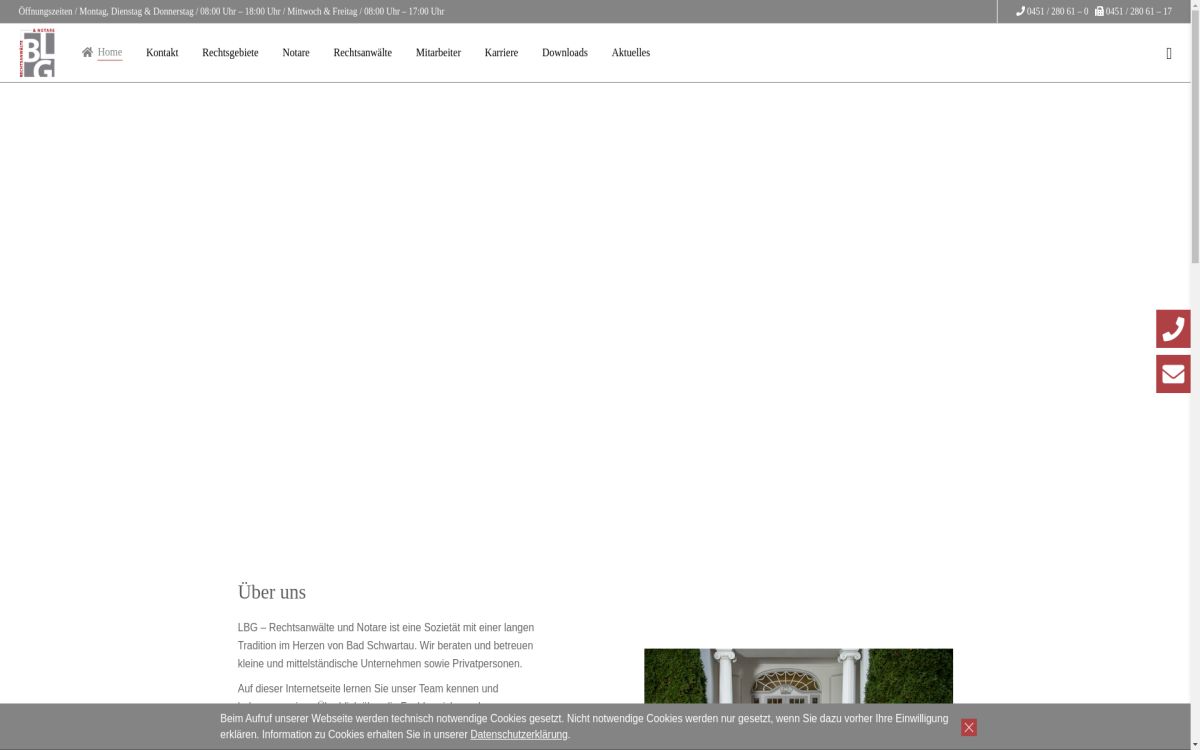The width and height of the screenshot is (1200, 750).
Task: Click the phone icon in top bar
Action: click(x=1020, y=12)
